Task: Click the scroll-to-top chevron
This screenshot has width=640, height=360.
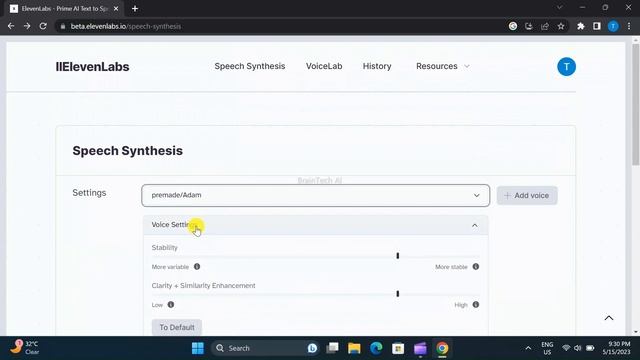Action: [x=609, y=318]
